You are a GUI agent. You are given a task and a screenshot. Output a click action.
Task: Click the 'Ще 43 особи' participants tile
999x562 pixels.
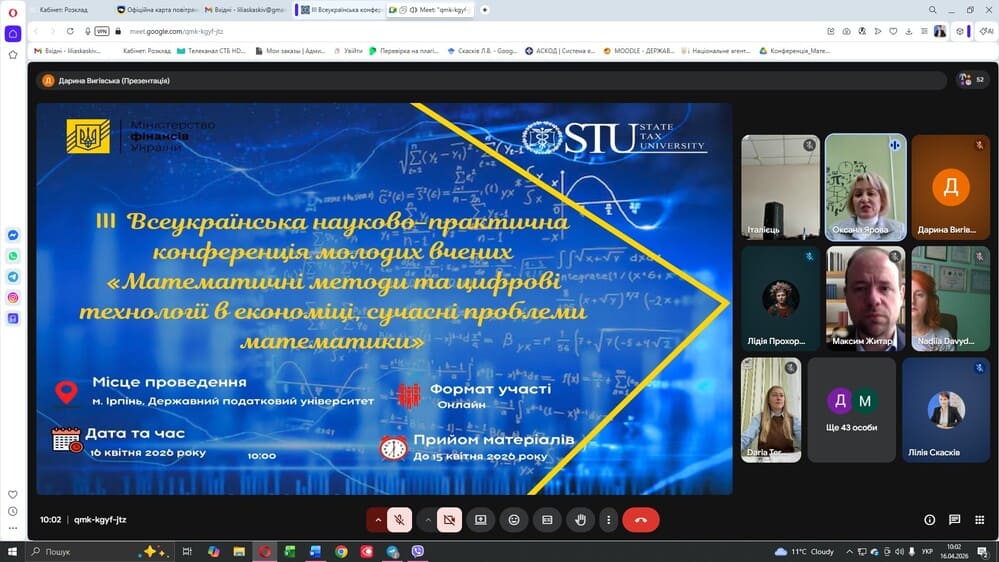850,409
